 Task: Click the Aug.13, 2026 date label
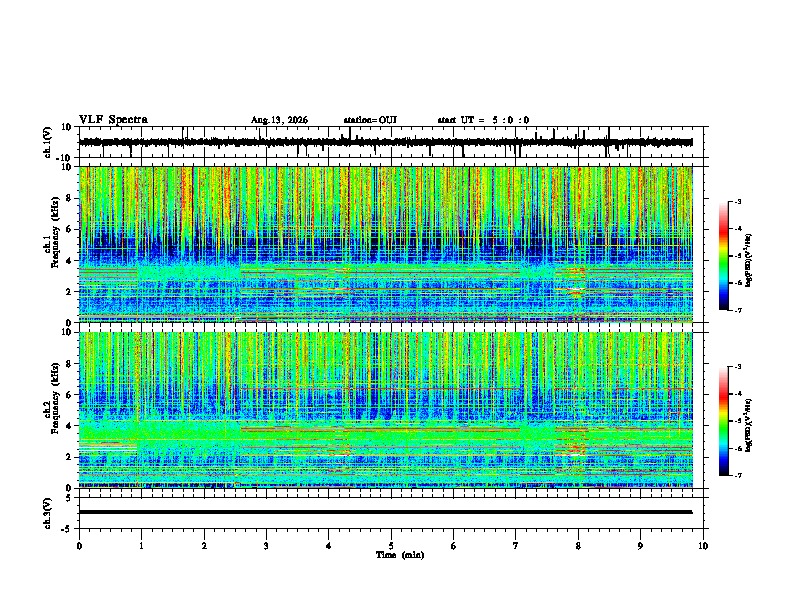(279, 120)
